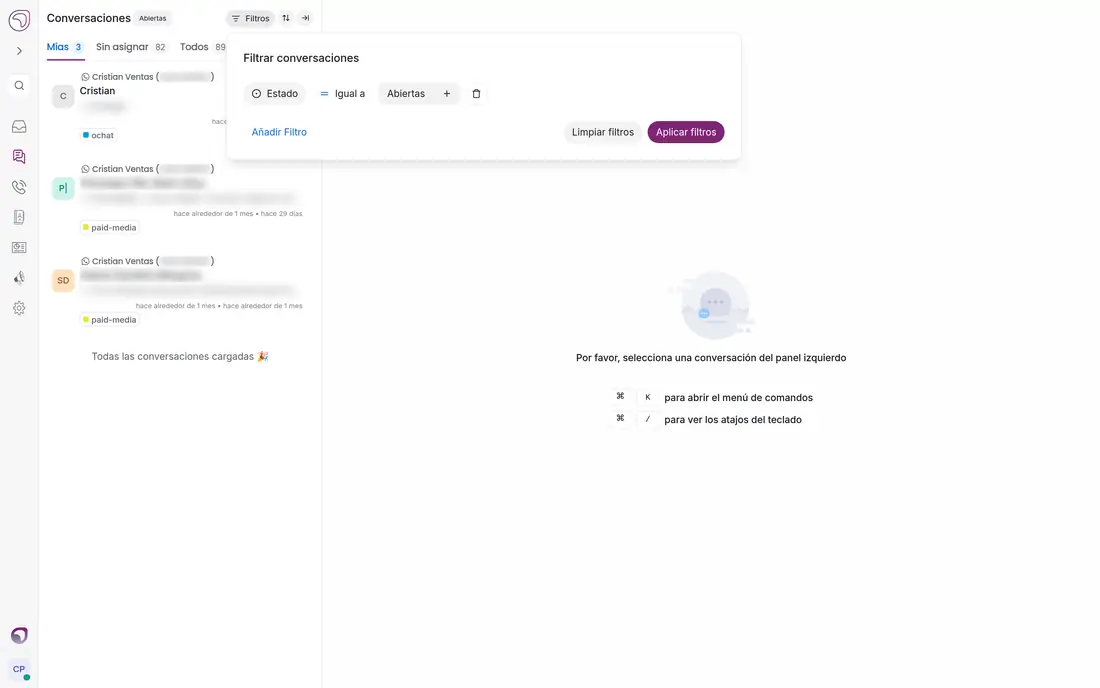Click the Todas las conversaciones cargadas text
This screenshot has width=1100, height=688.
click(180, 356)
